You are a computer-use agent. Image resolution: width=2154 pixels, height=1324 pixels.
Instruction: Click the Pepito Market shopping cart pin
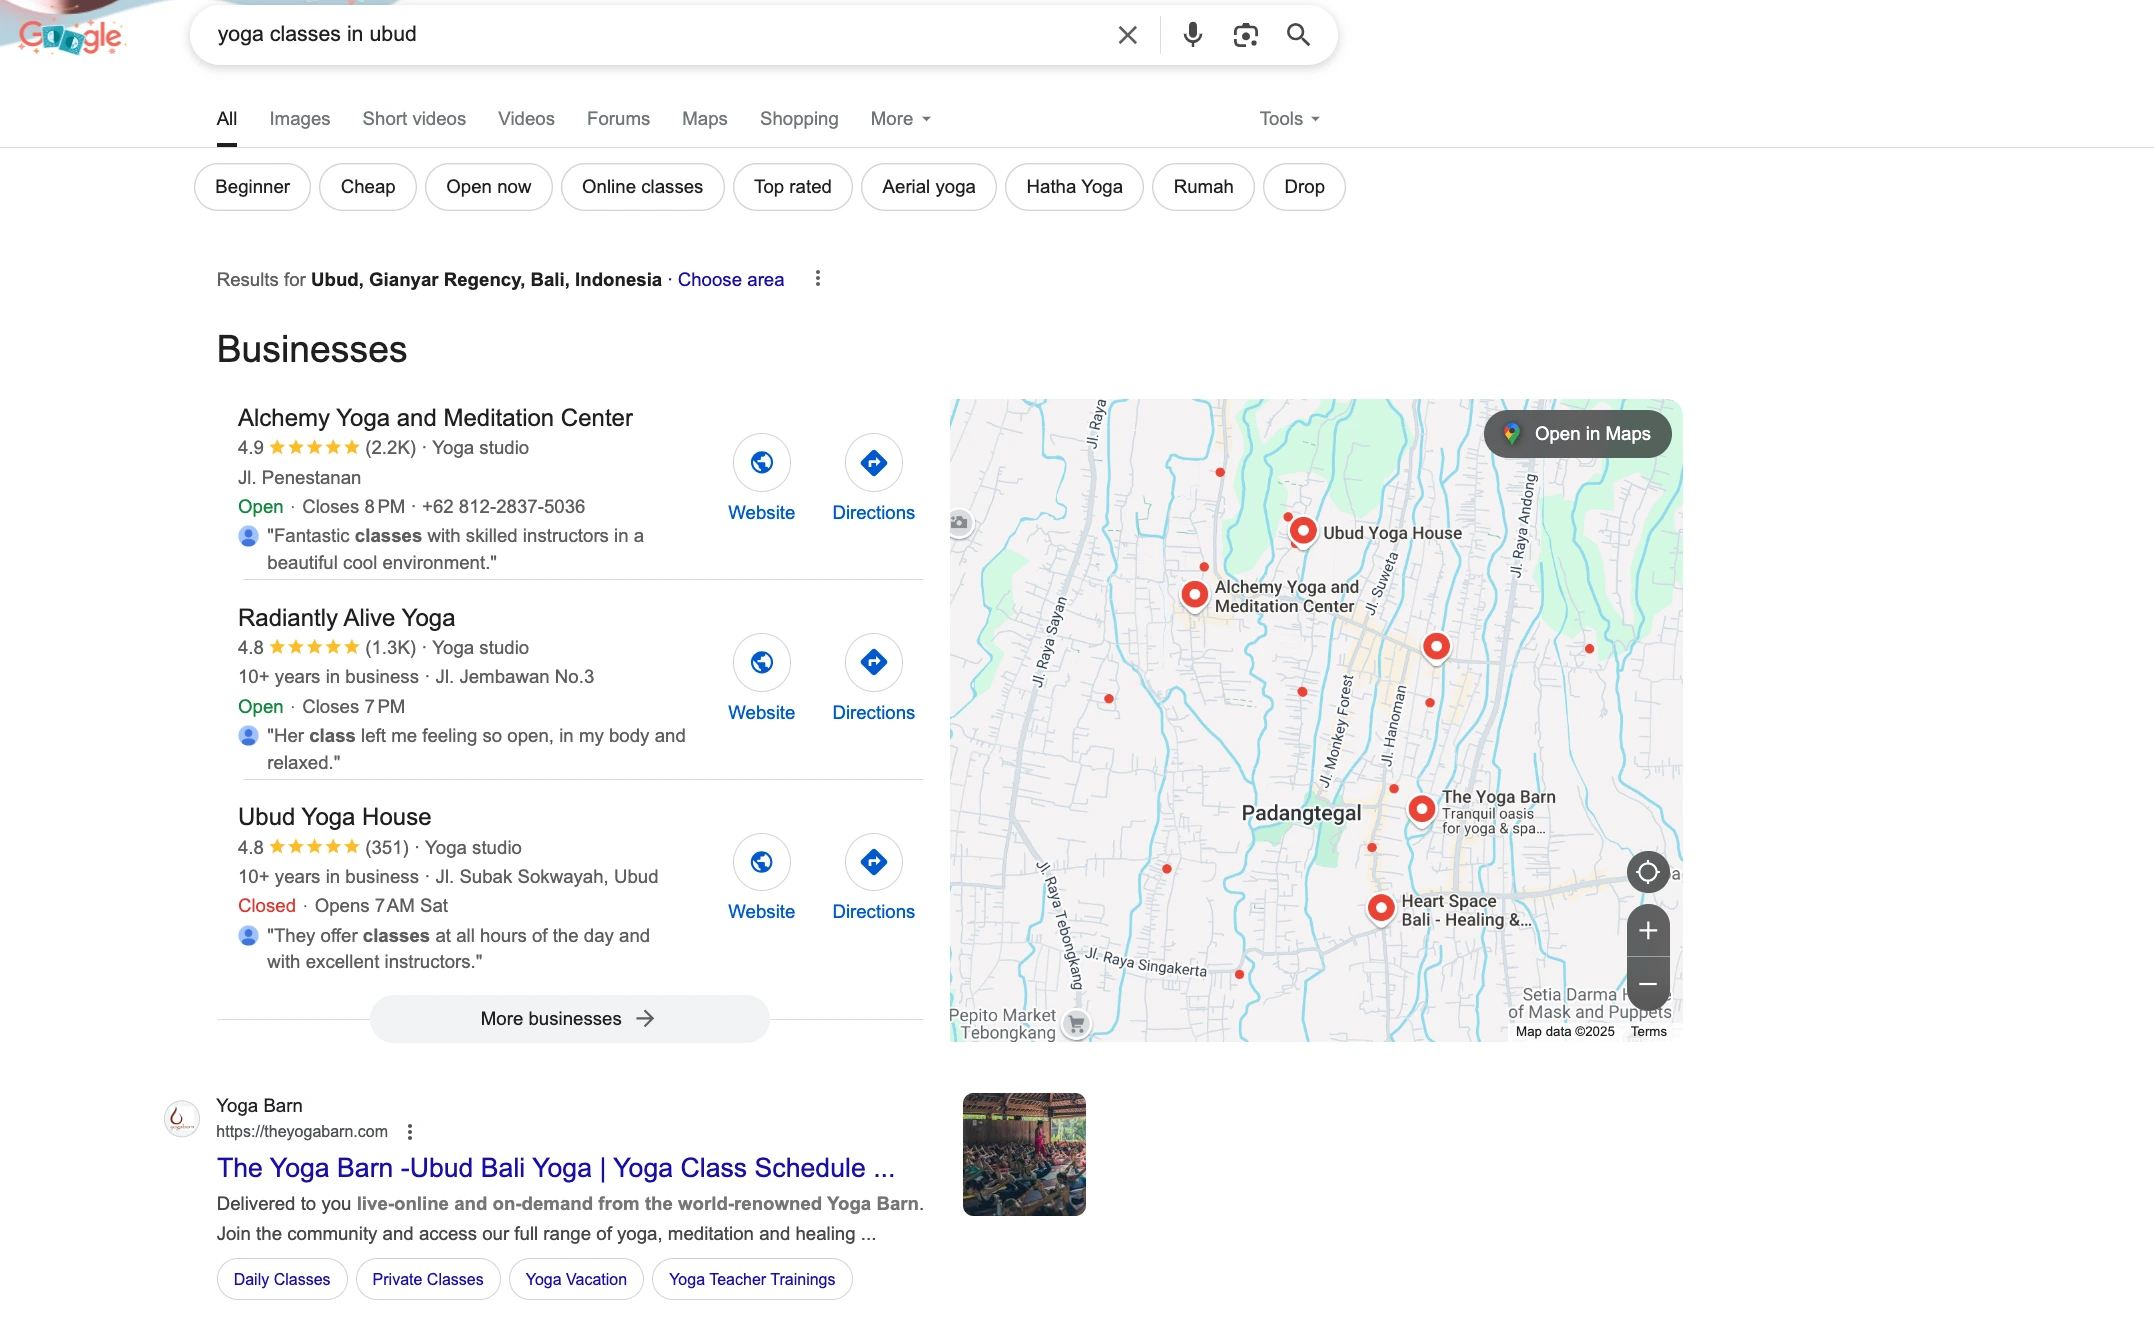[1077, 1024]
